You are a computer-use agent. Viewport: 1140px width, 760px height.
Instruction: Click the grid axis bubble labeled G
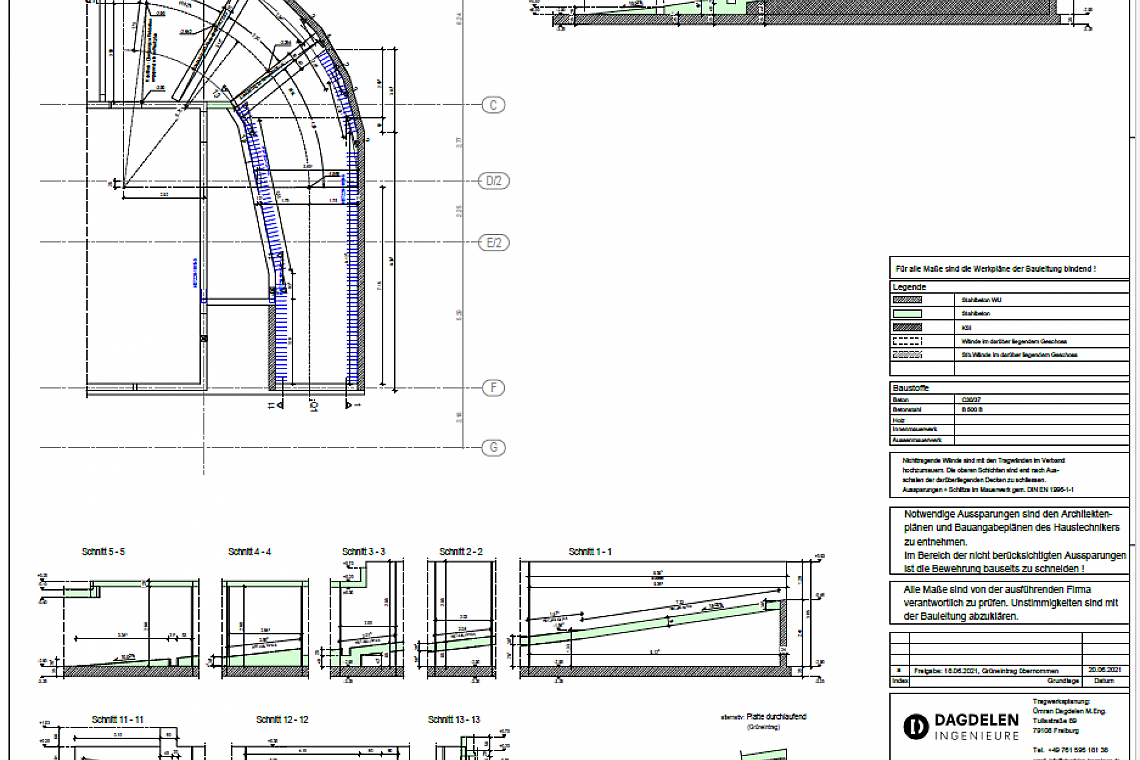pyautogui.click(x=493, y=447)
